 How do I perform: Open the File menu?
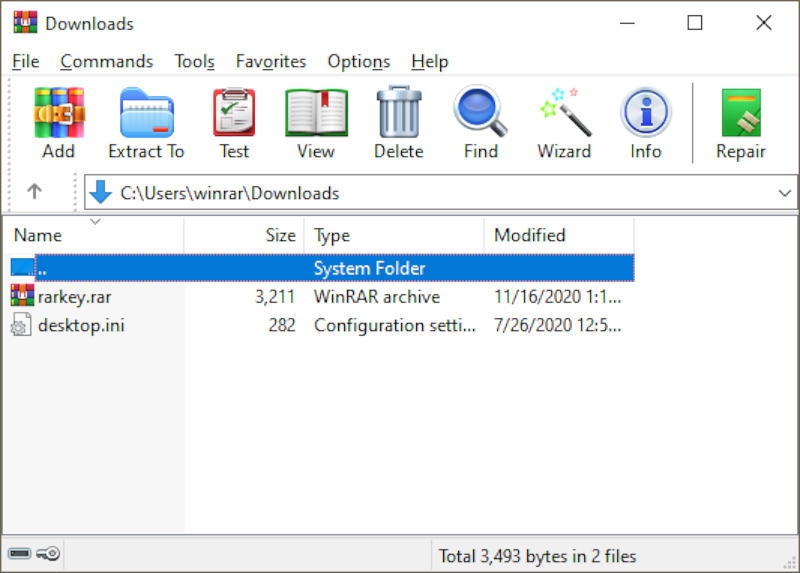tap(25, 62)
